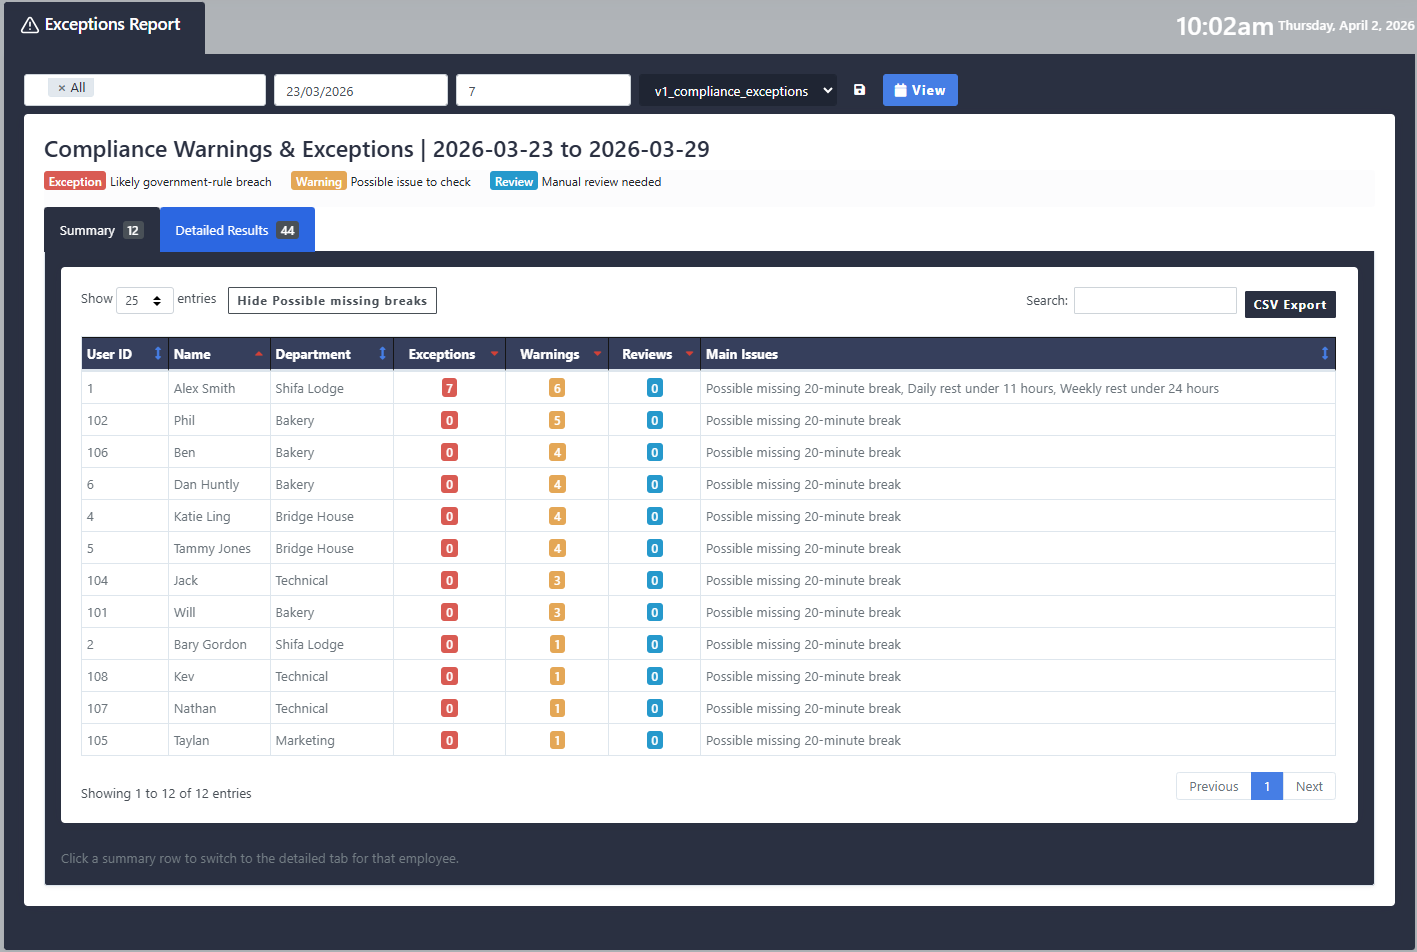Export the table with CSV Export
Screen dimensions: 1417x952
pyautogui.click(x=1289, y=305)
